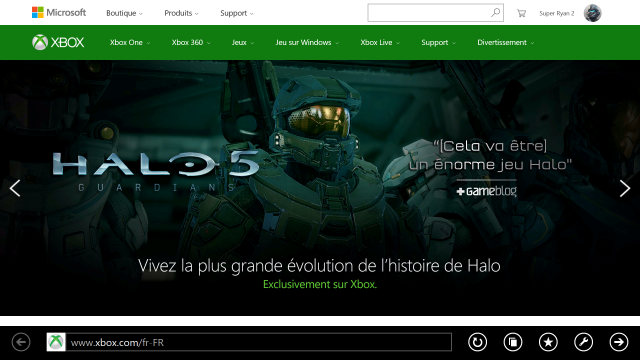Add page to favorites star icon
The height and width of the screenshot is (360, 640).
[x=548, y=342]
